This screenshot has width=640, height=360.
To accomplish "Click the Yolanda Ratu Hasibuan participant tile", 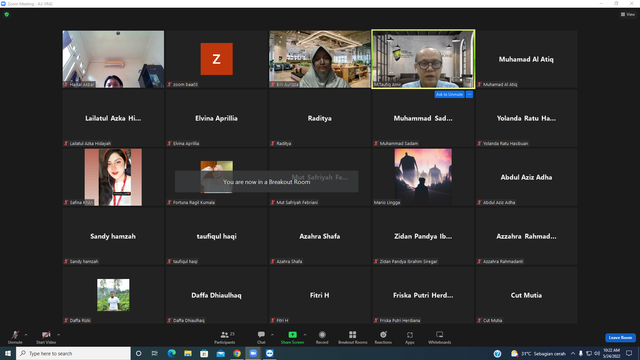I will (x=526, y=118).
